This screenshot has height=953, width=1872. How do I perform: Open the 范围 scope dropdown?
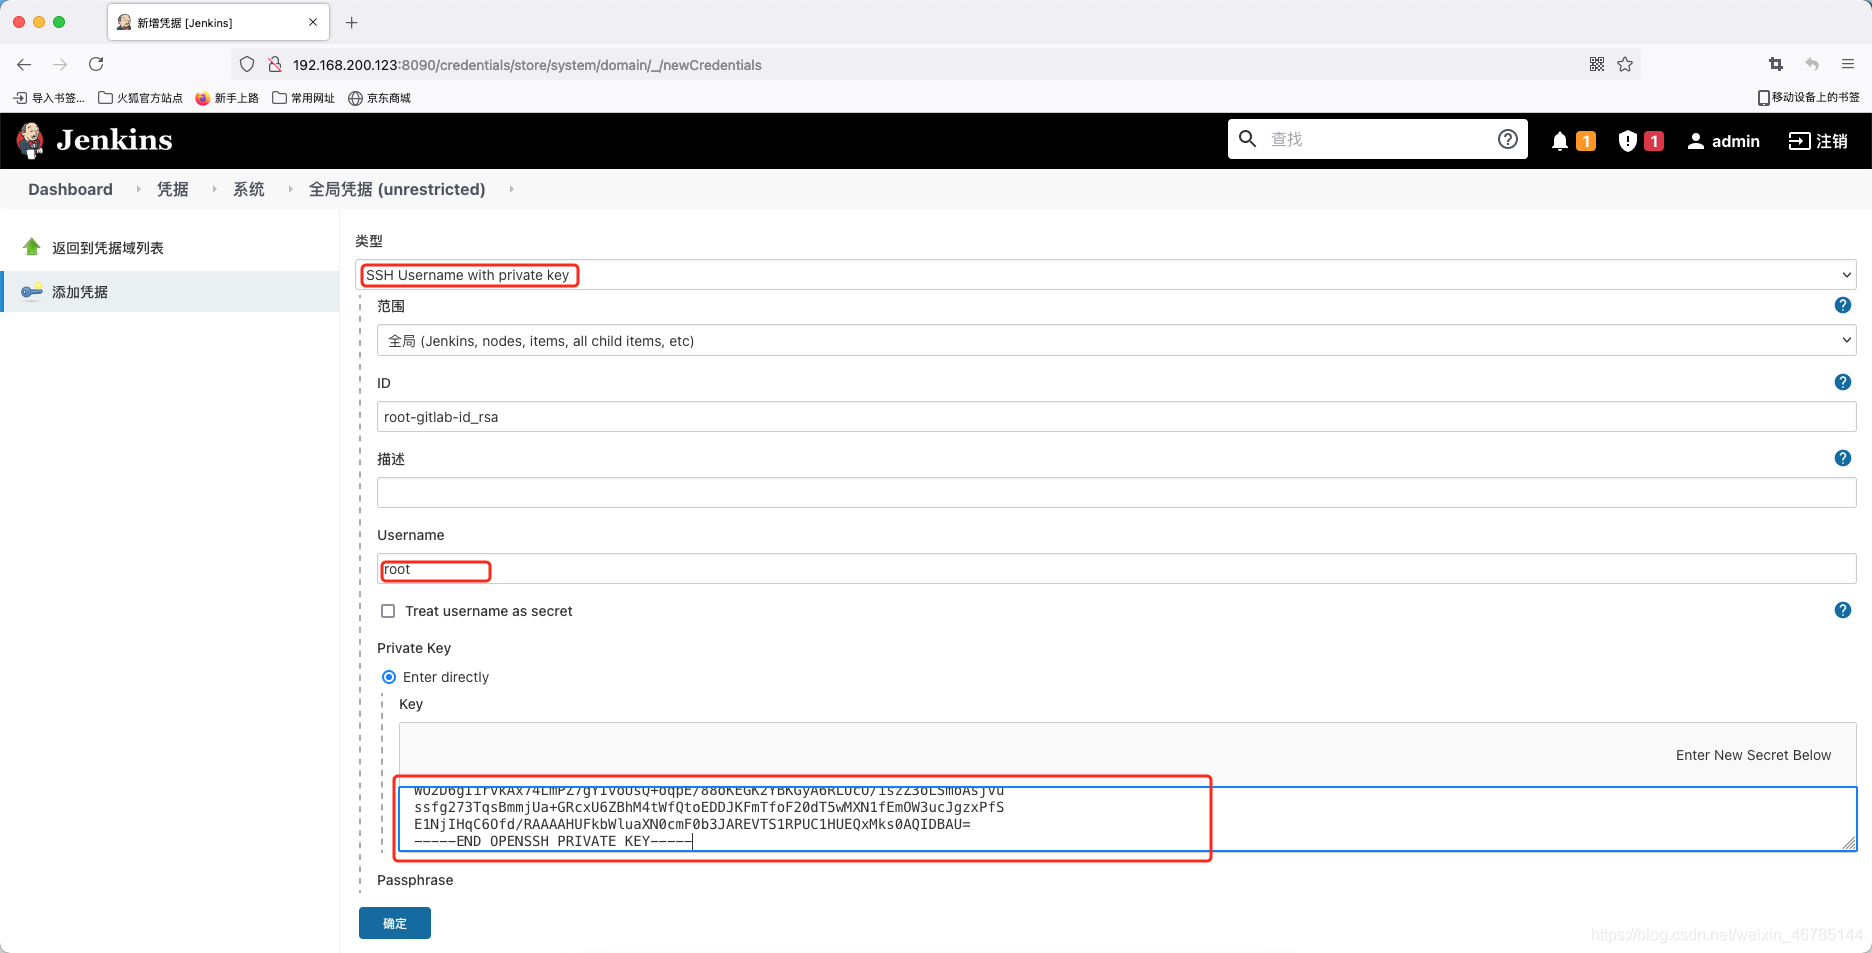[1116, 340]
